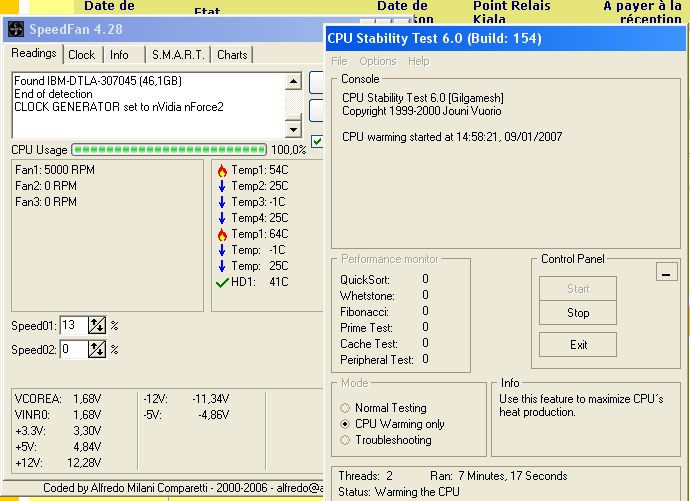Click the green checkmark icon beside HD1: 41C

(222, 282)
